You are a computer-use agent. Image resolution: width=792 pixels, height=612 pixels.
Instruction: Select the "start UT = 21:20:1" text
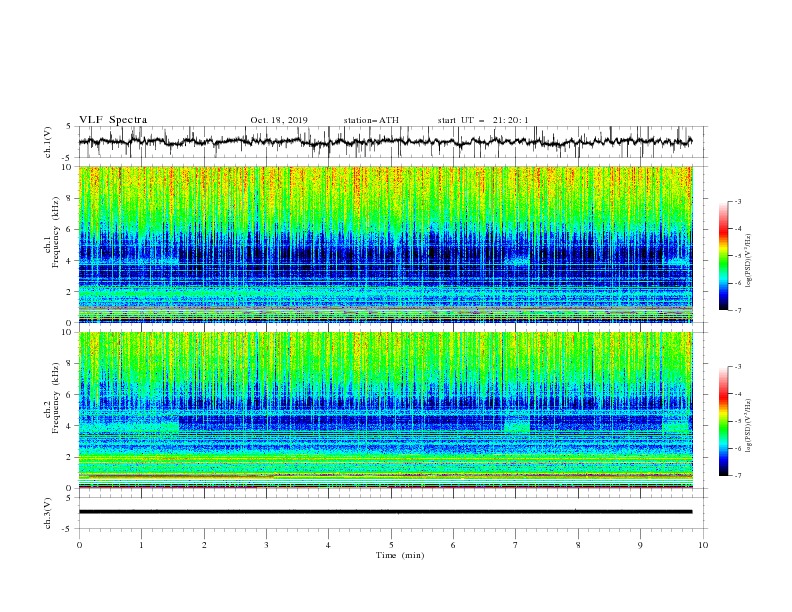coord(483,120)
